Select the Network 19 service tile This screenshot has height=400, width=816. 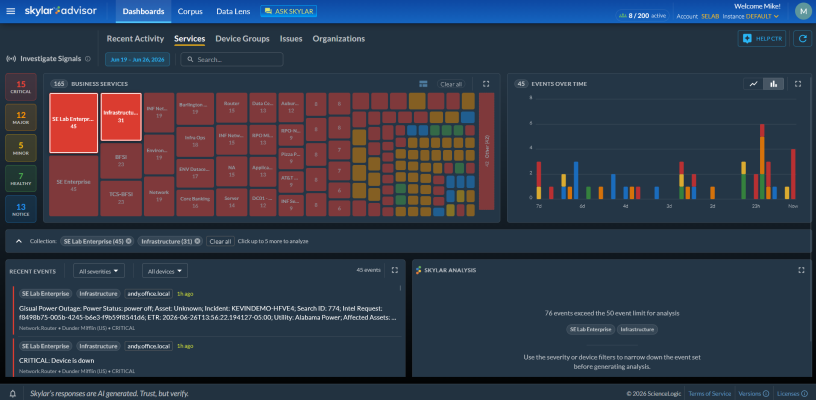tap(159, 196)
